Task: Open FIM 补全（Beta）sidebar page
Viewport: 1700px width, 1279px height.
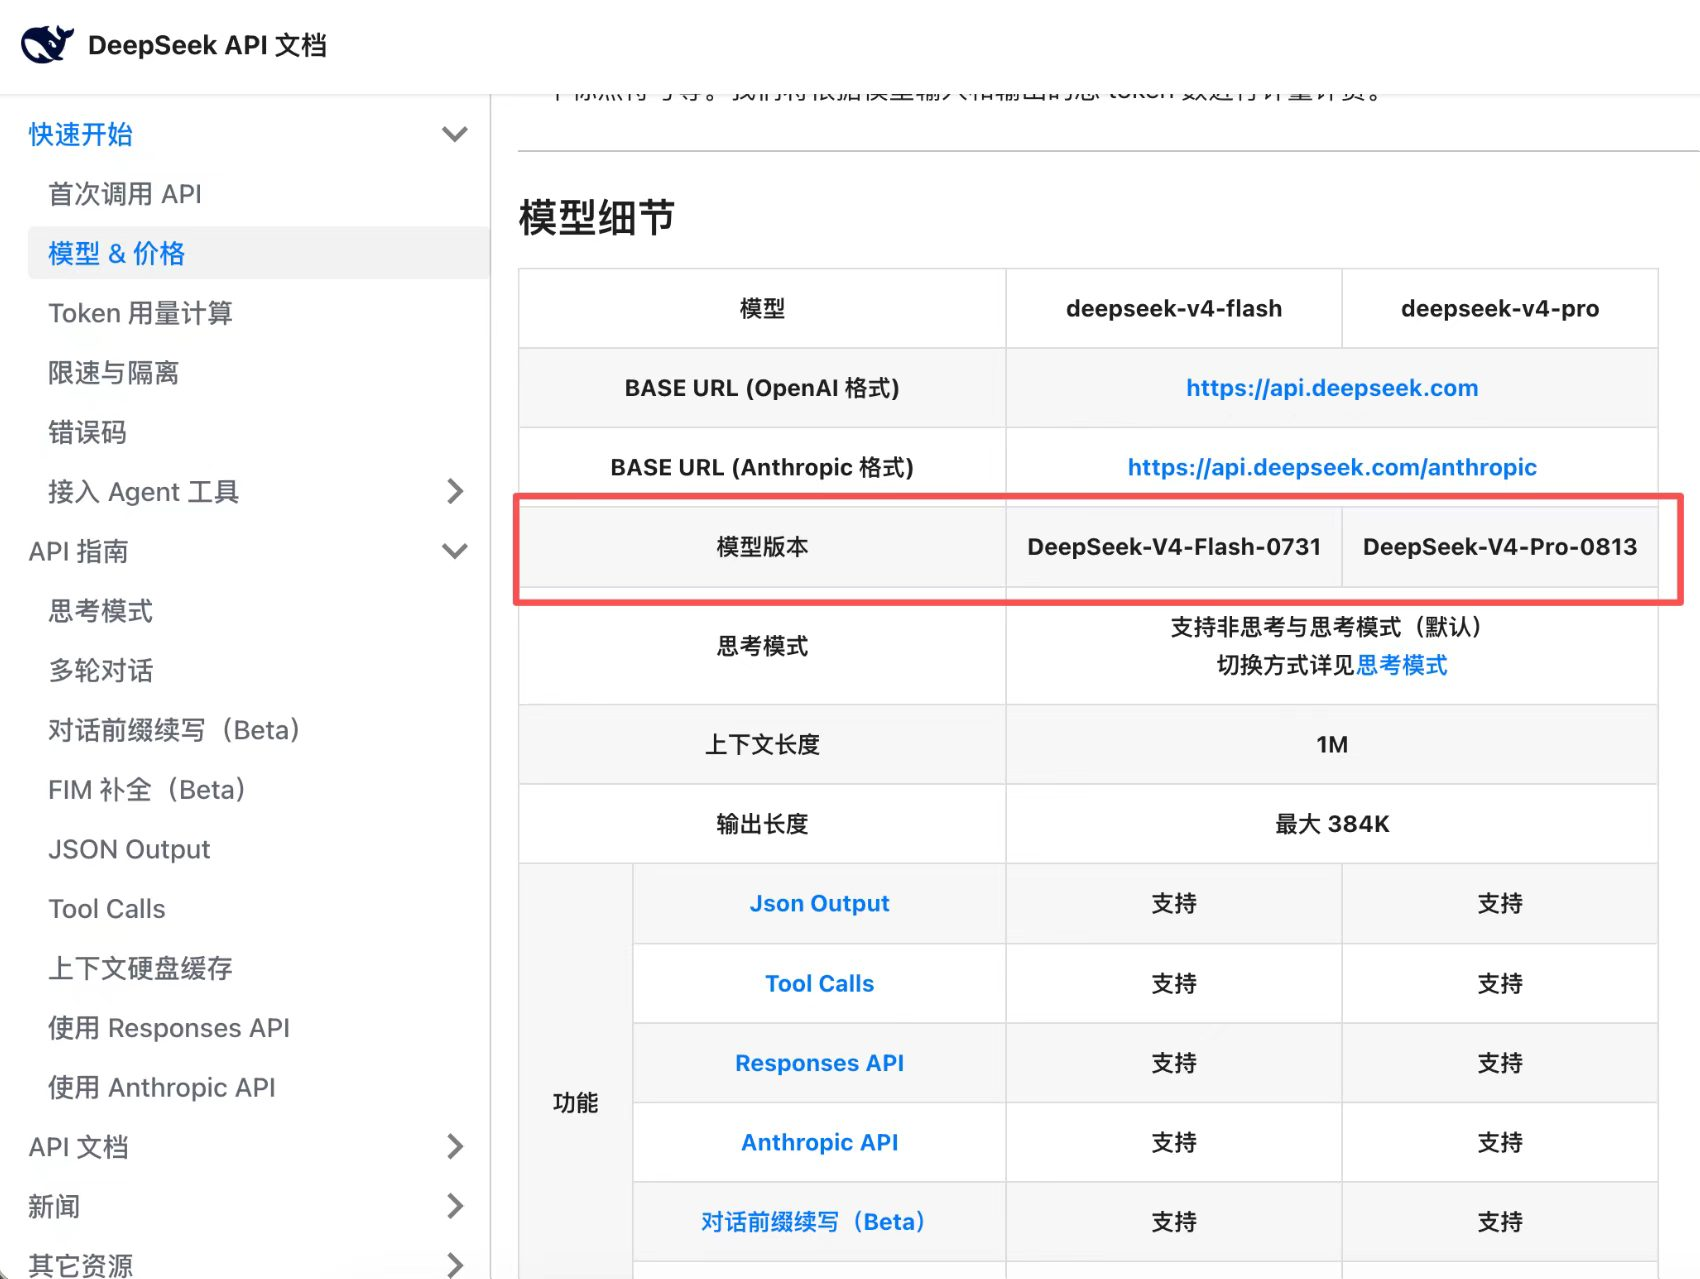Action: pos(146,790)
